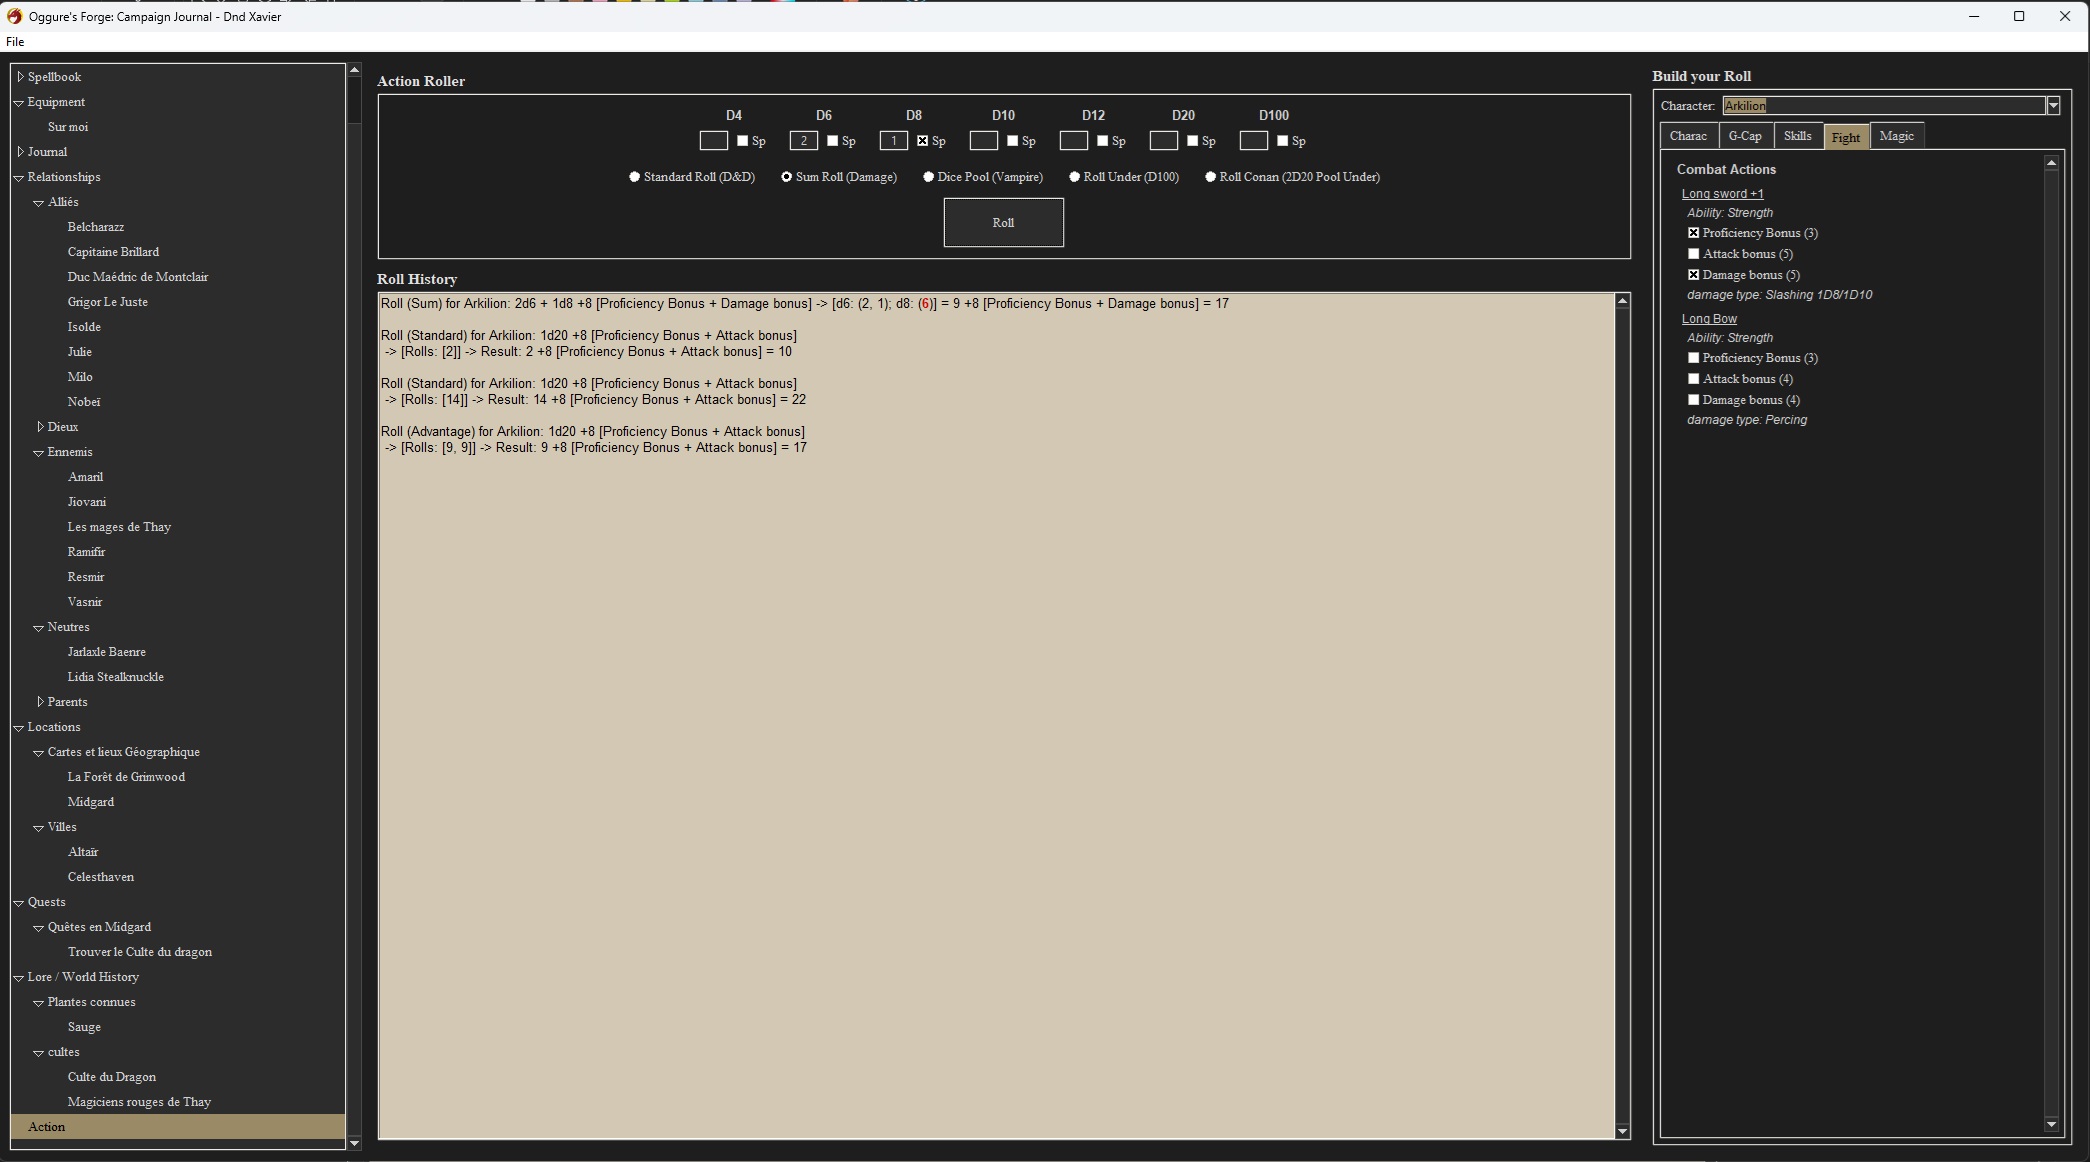Expand the Dieux relationships node
This screenshot has width=2090, height=1162.
coord(40,427)
